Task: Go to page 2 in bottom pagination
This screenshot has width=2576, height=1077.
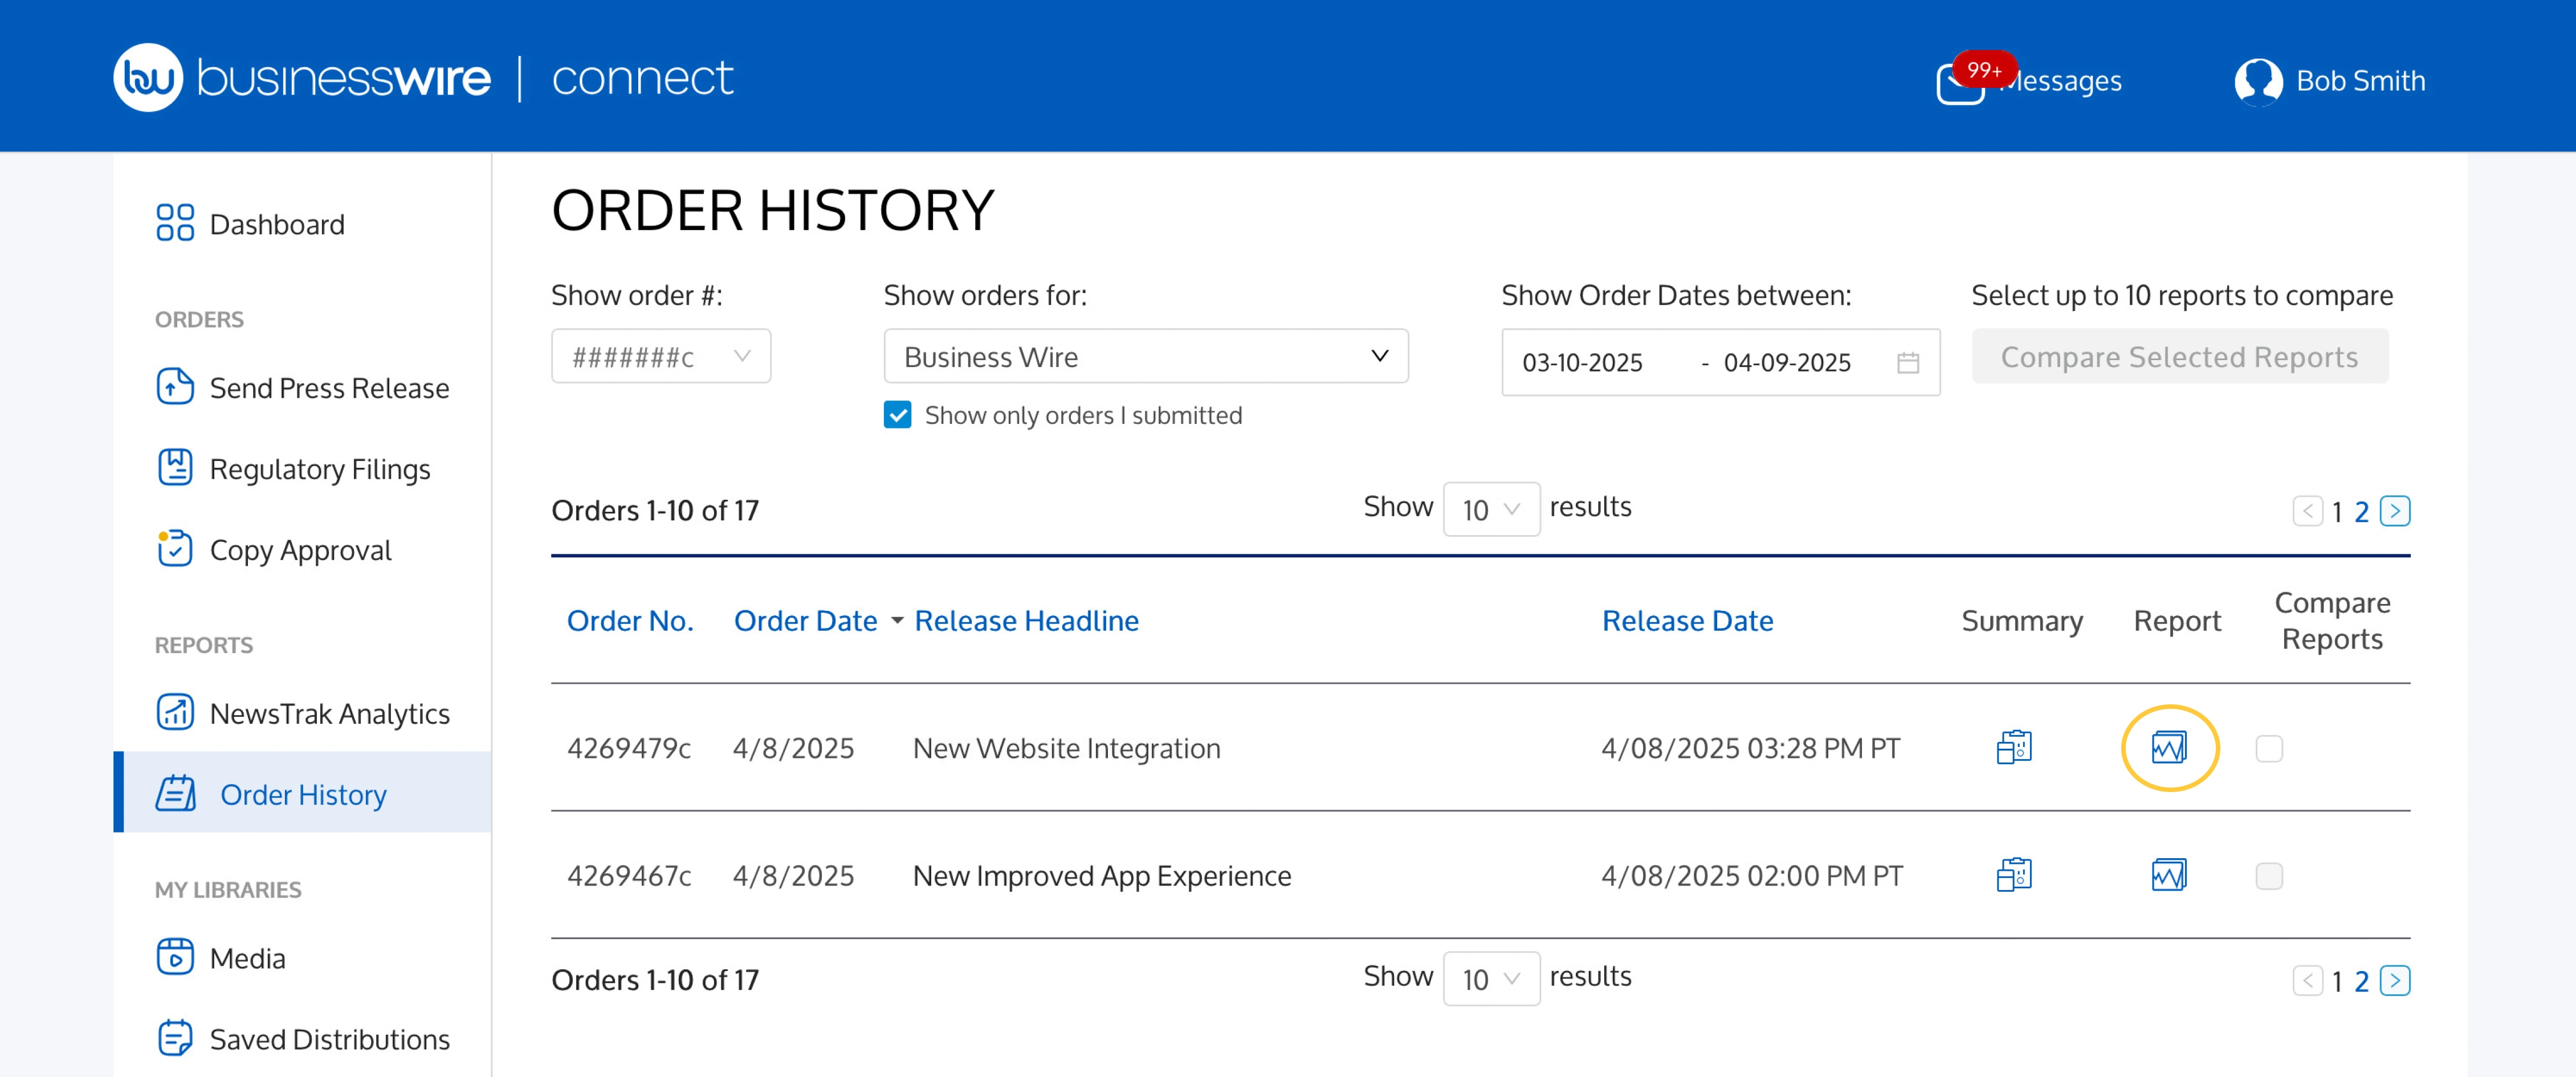Action: (2361, 982)
